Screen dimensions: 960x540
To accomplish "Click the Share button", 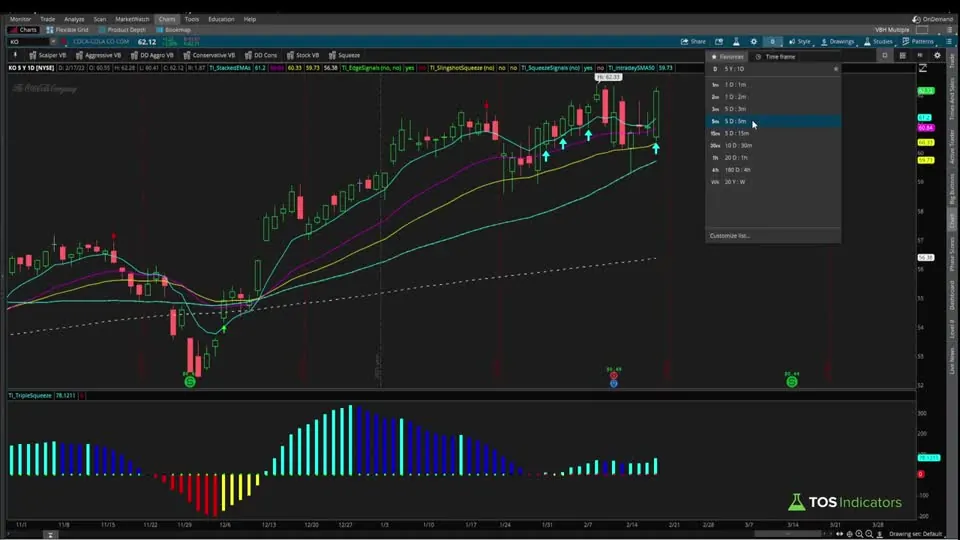I will pos(694,42).
